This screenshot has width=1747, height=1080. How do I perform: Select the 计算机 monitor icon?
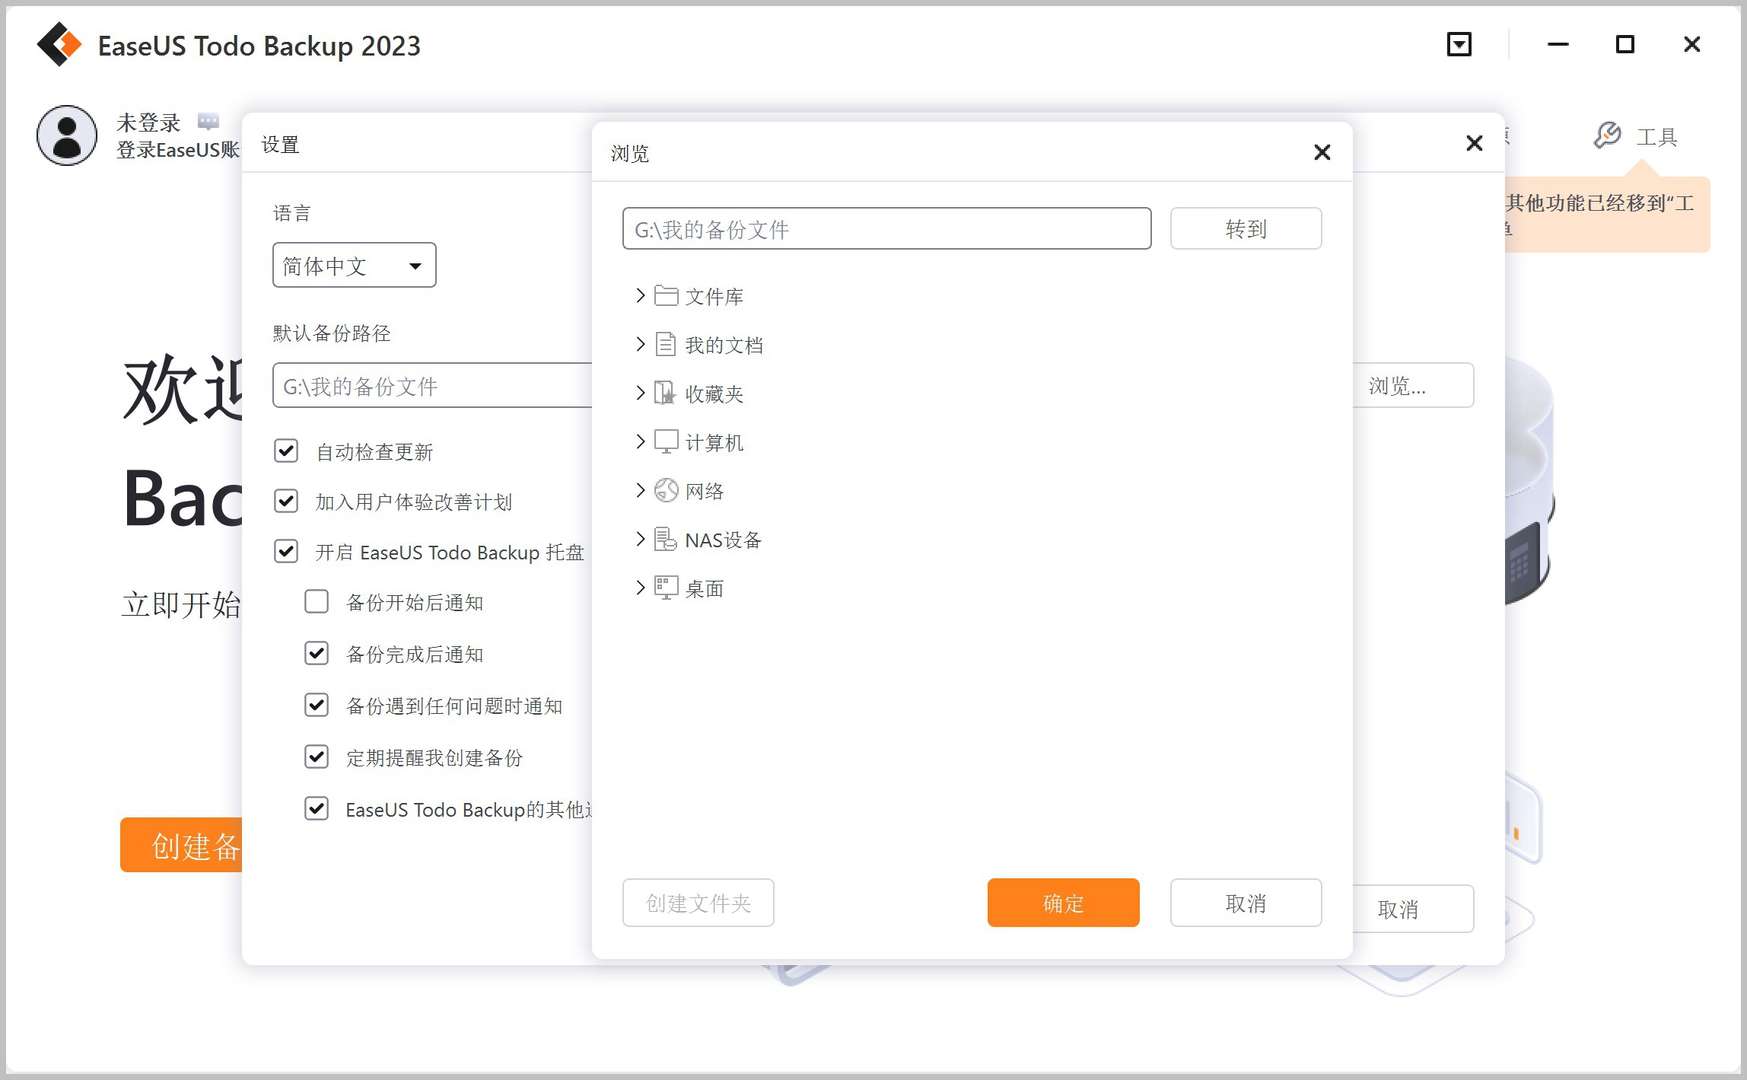[x=665, y=441]
